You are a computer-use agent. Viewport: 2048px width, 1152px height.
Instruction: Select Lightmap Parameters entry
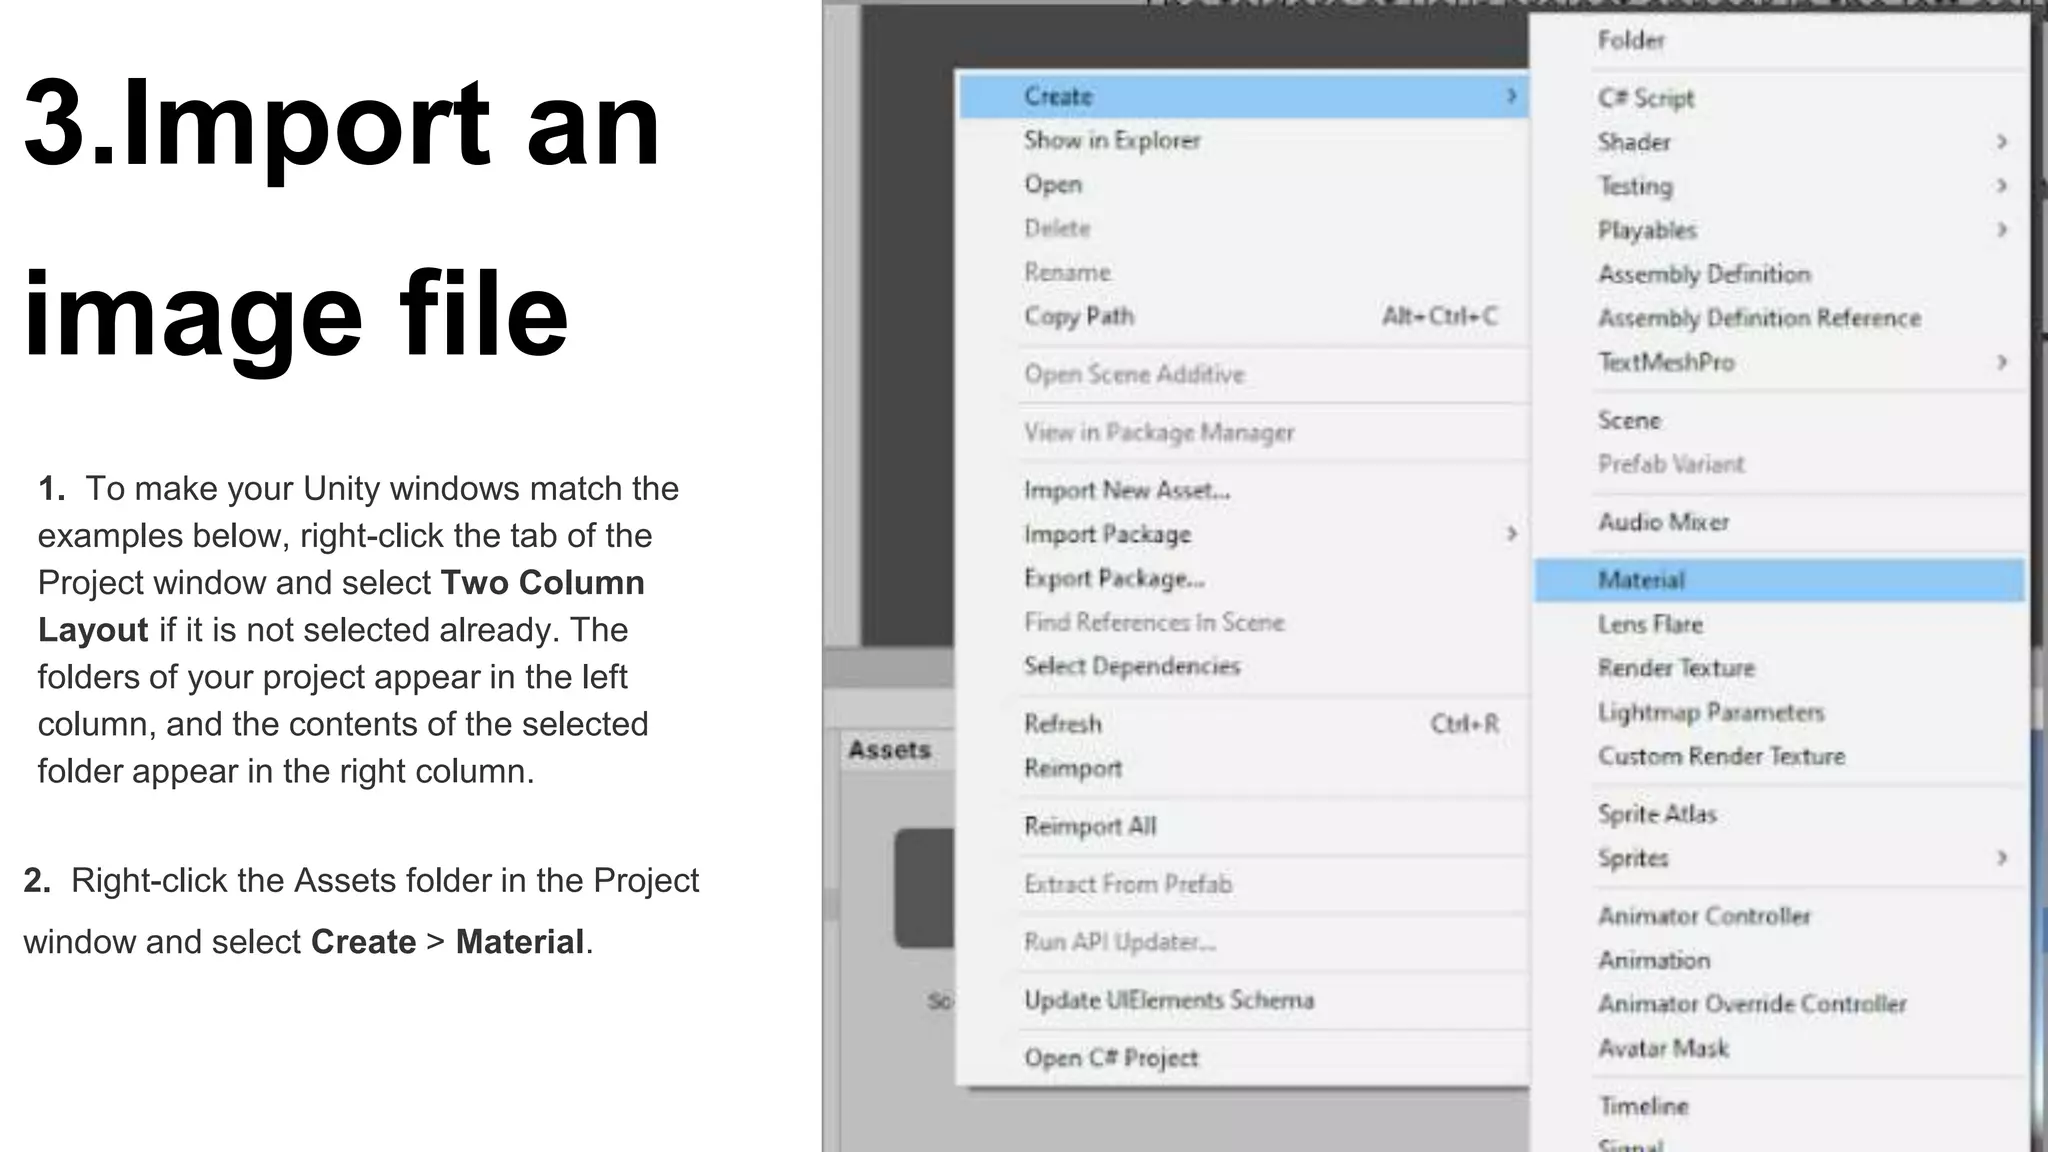pyautogui.click(x=1780, y=712)
